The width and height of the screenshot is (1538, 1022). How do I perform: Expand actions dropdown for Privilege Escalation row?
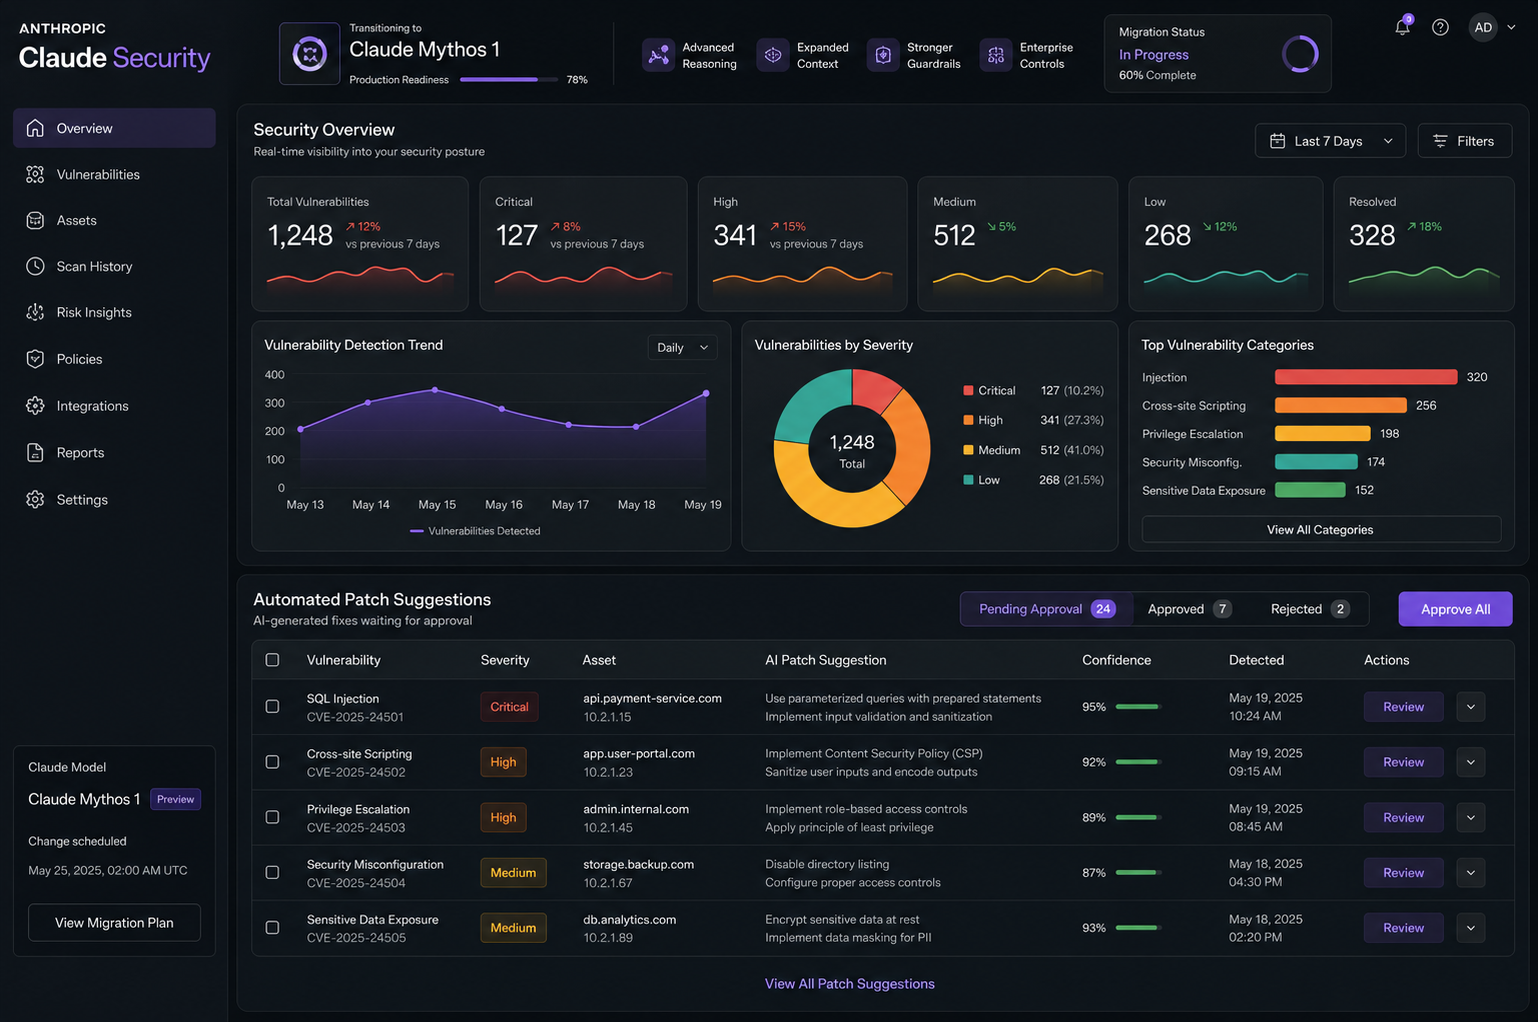[1471, 817]
